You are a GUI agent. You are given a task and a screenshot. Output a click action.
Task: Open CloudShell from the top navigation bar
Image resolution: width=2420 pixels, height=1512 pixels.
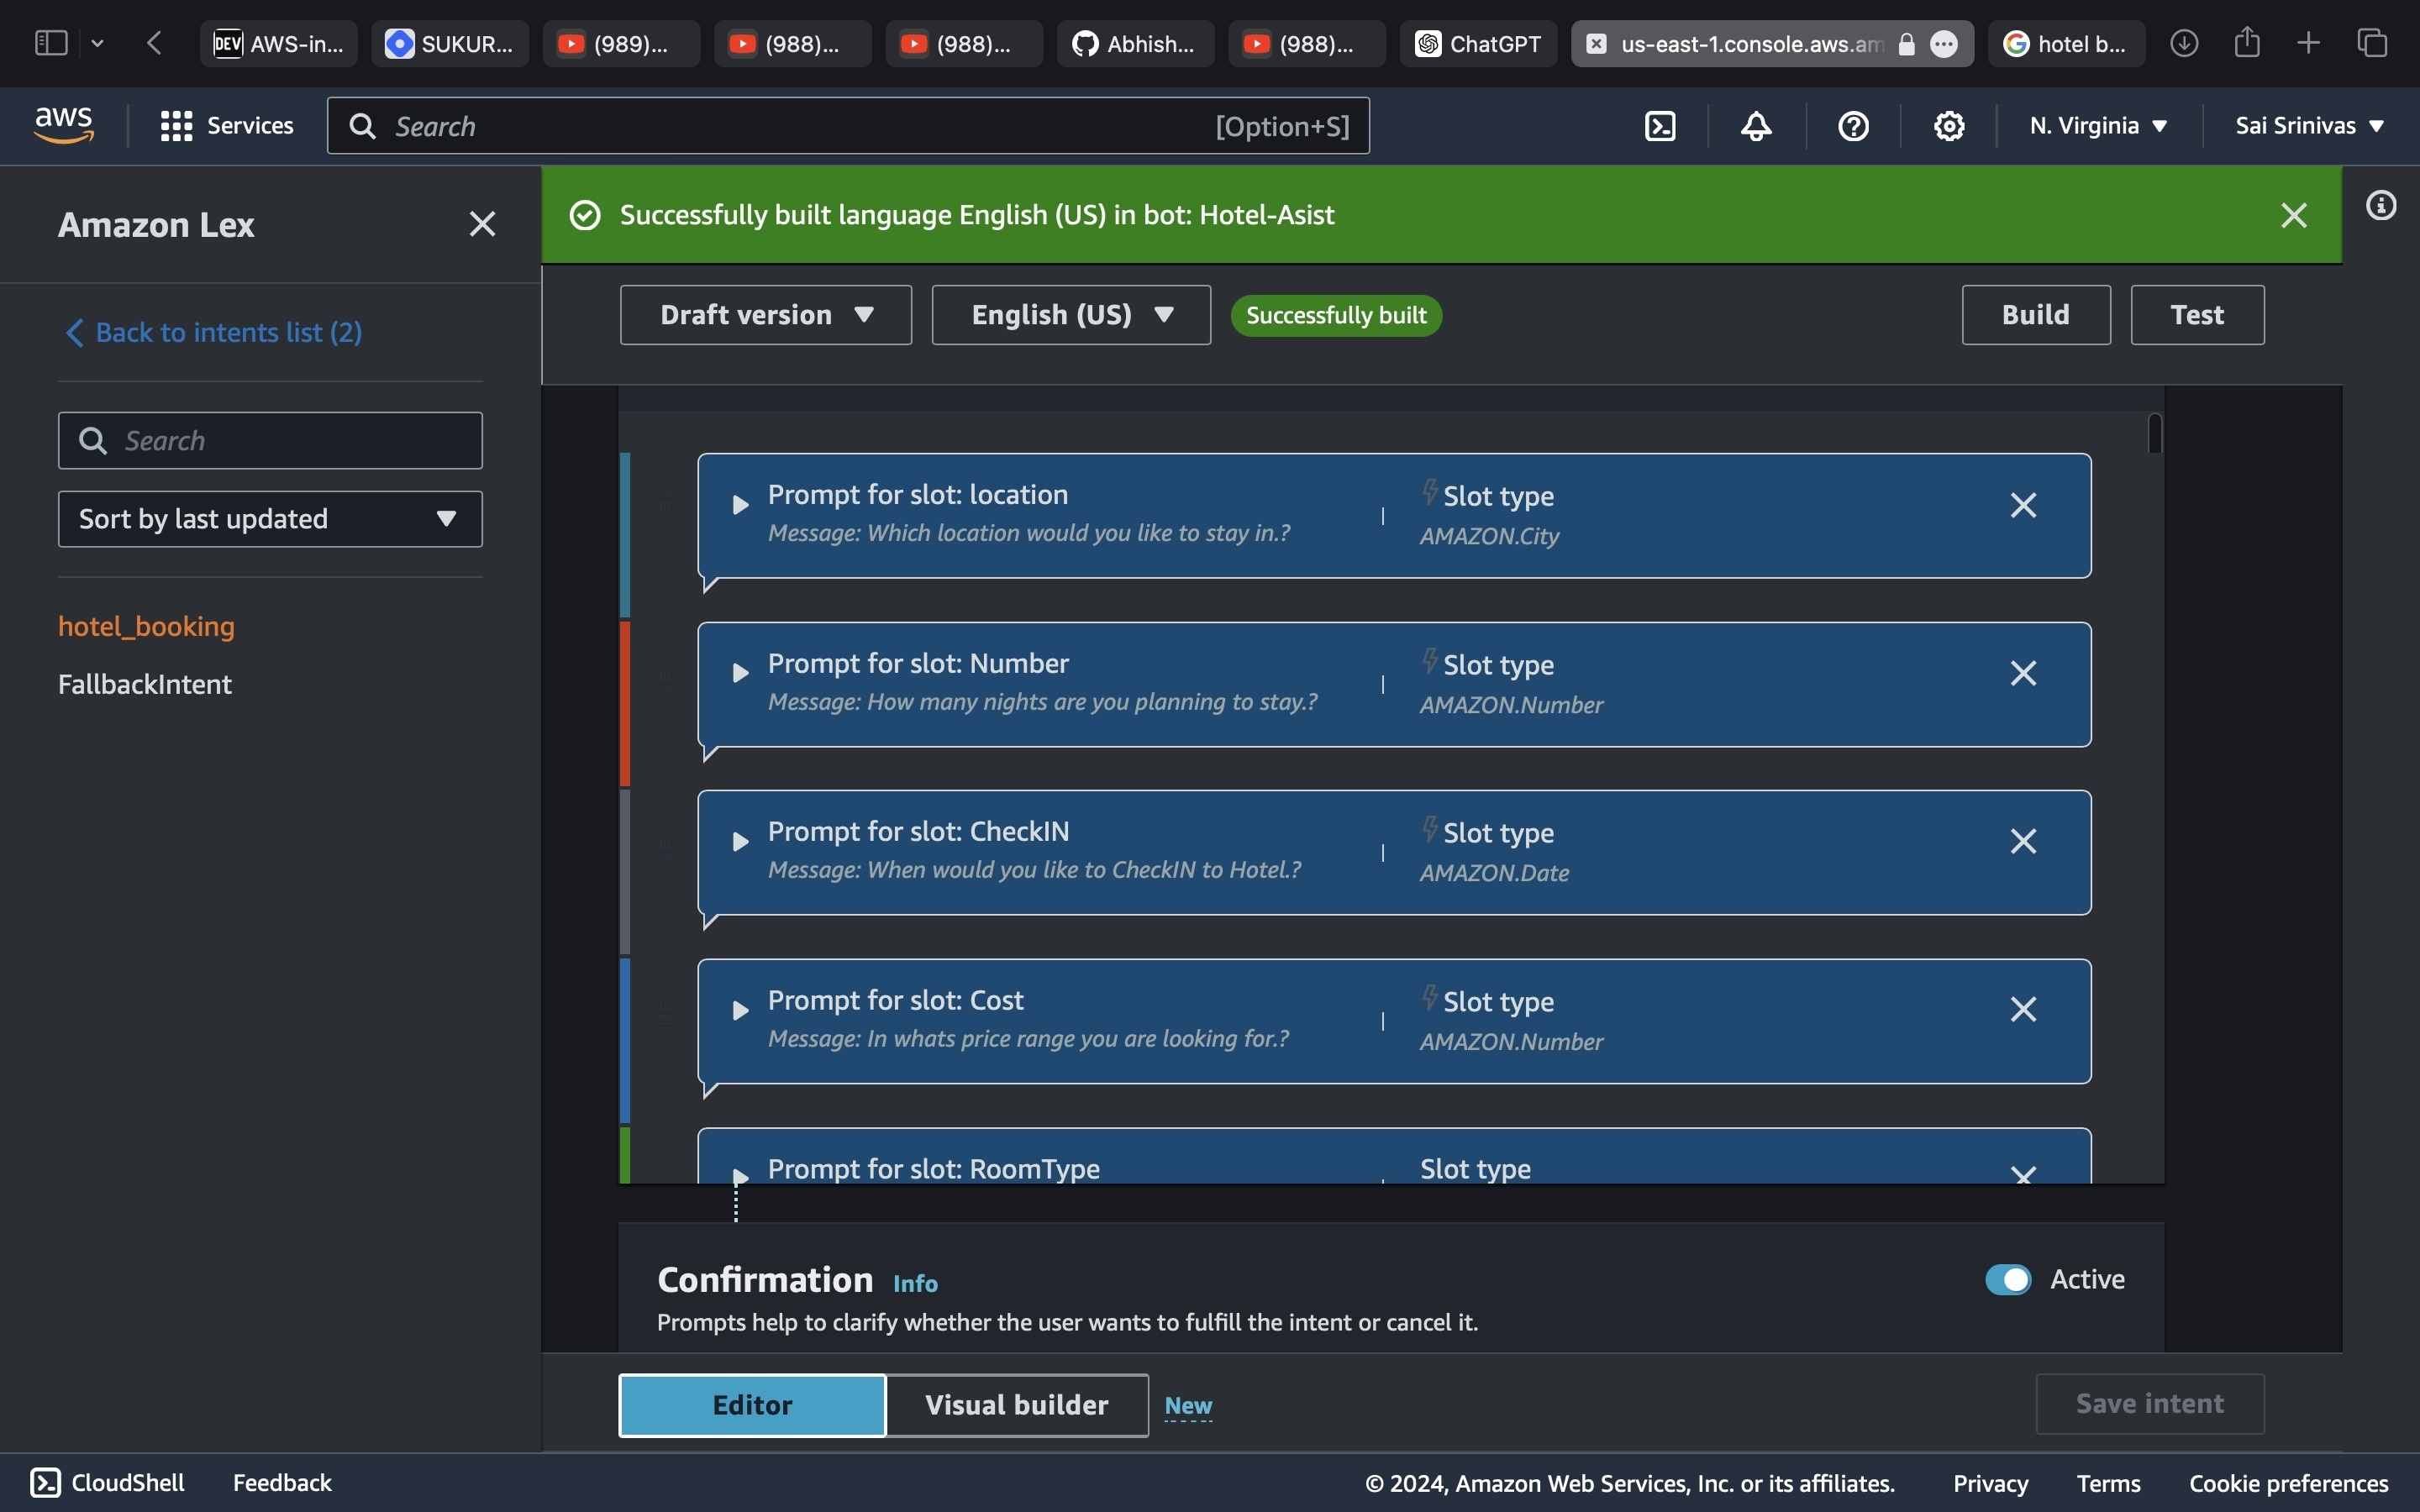pos(1660,126)
